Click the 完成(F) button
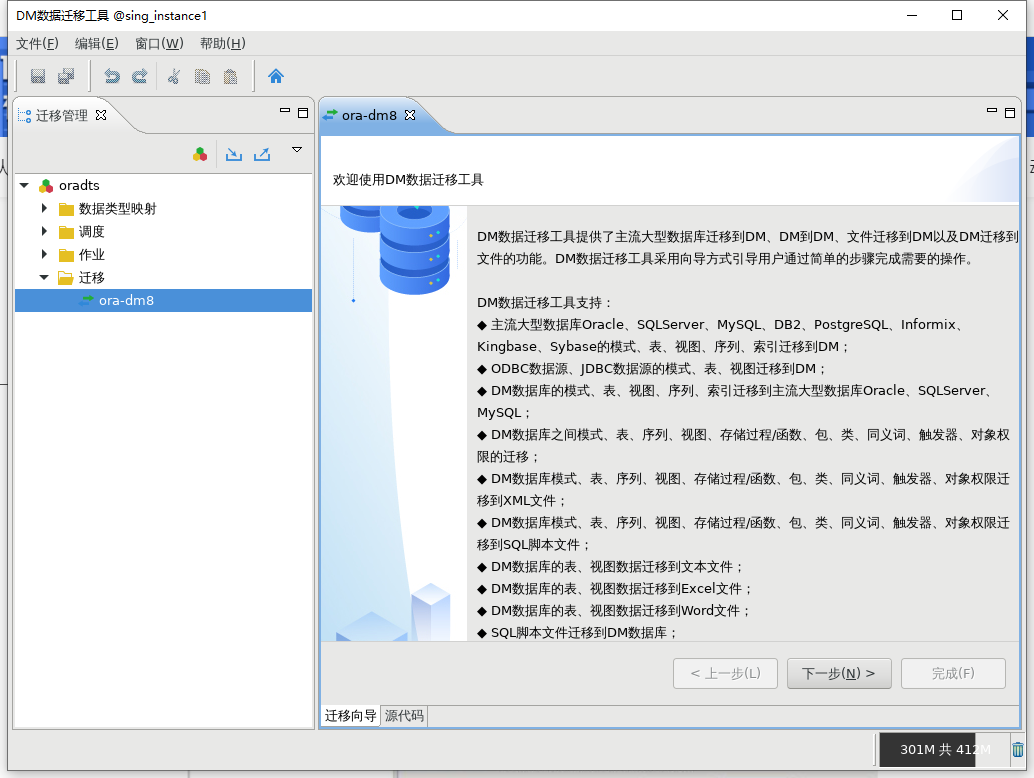 (x=953, y=673)
